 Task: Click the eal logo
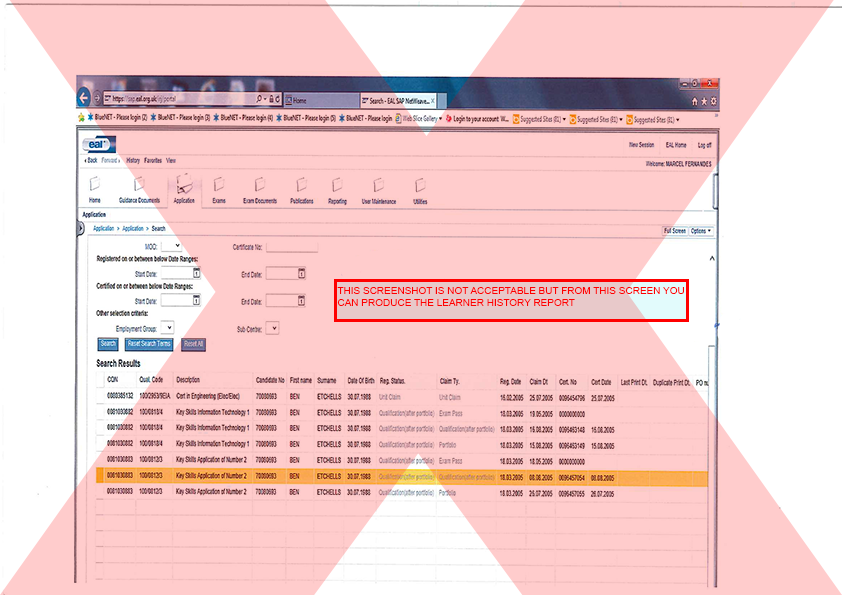(x=99, y=144)
